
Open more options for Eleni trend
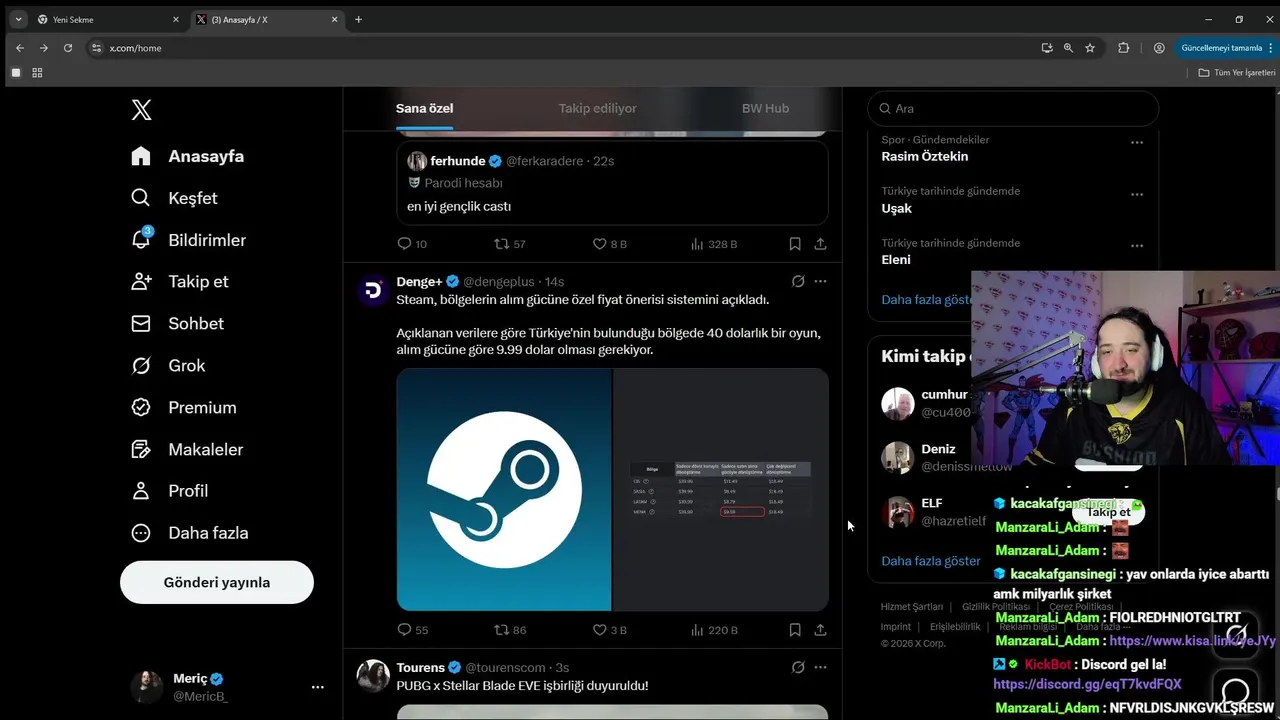tap(1136, 246)
